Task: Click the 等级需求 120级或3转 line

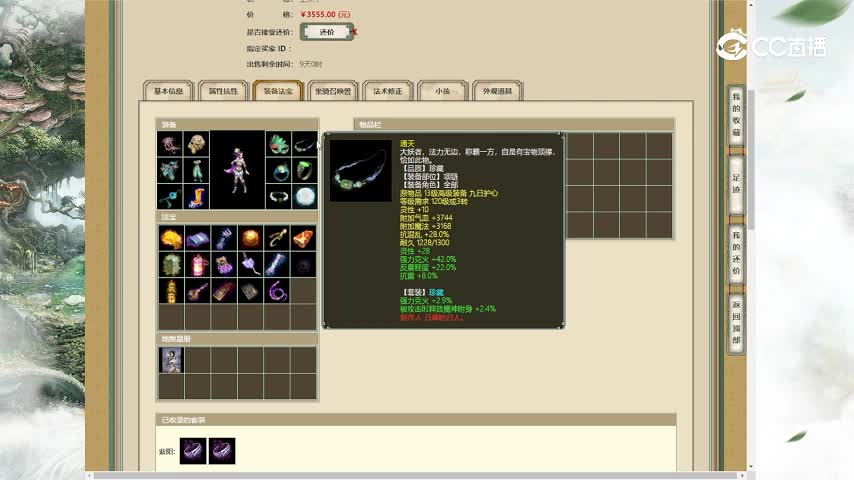Action: (434, 202)
